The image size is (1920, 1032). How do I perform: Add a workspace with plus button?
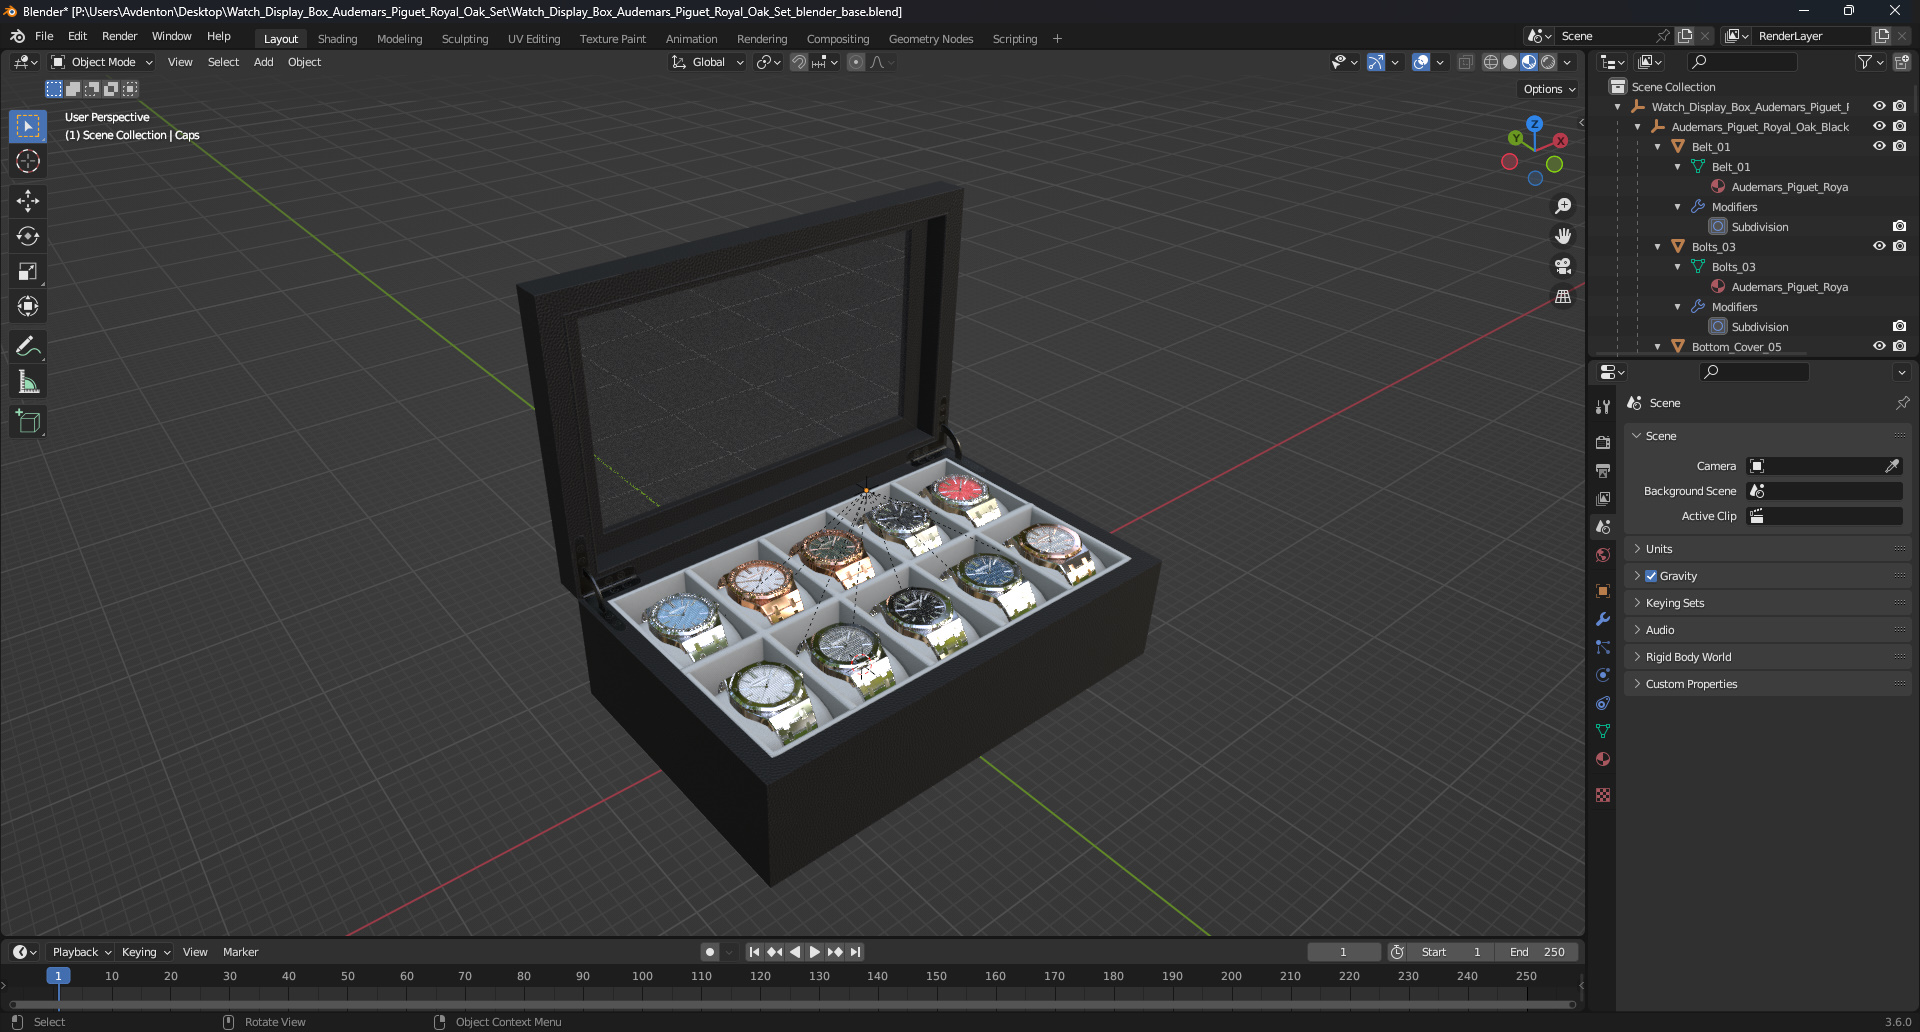pos(1057,39)
